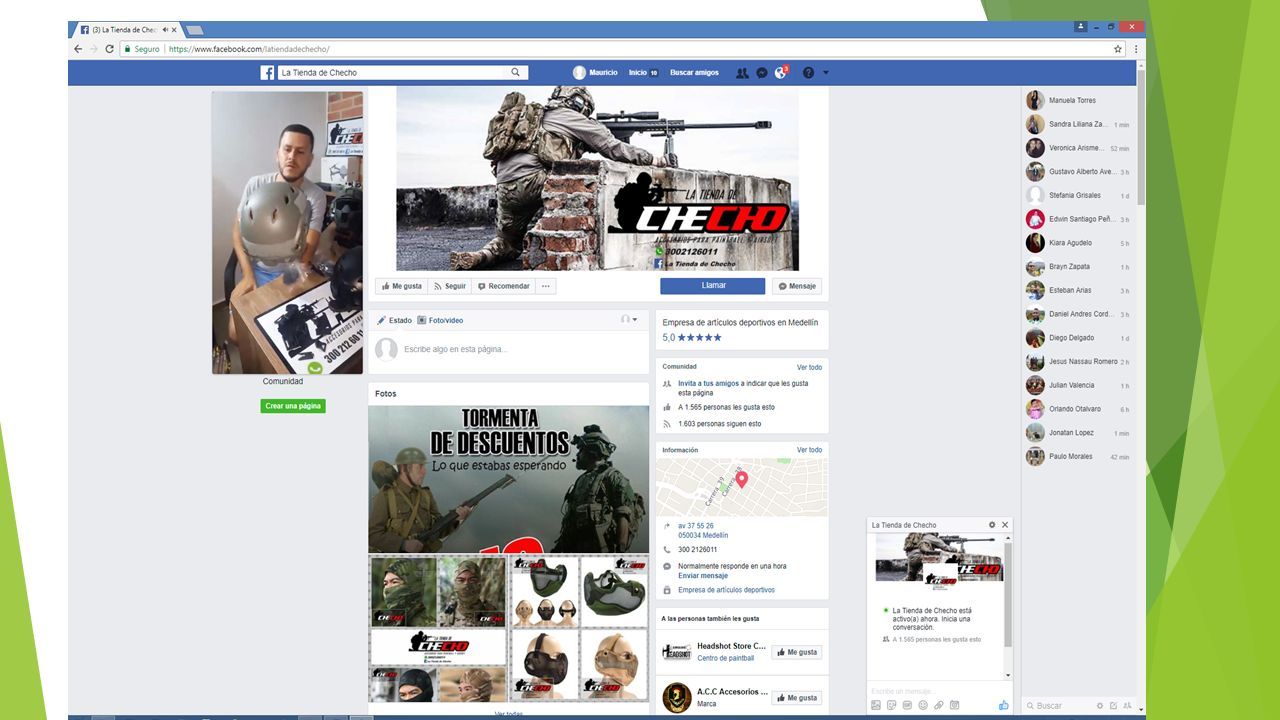This screenshot has height=720, width=1280.
Task: Click the green Crear una página button
Action: pyautogui.click(x=293, y=406)
